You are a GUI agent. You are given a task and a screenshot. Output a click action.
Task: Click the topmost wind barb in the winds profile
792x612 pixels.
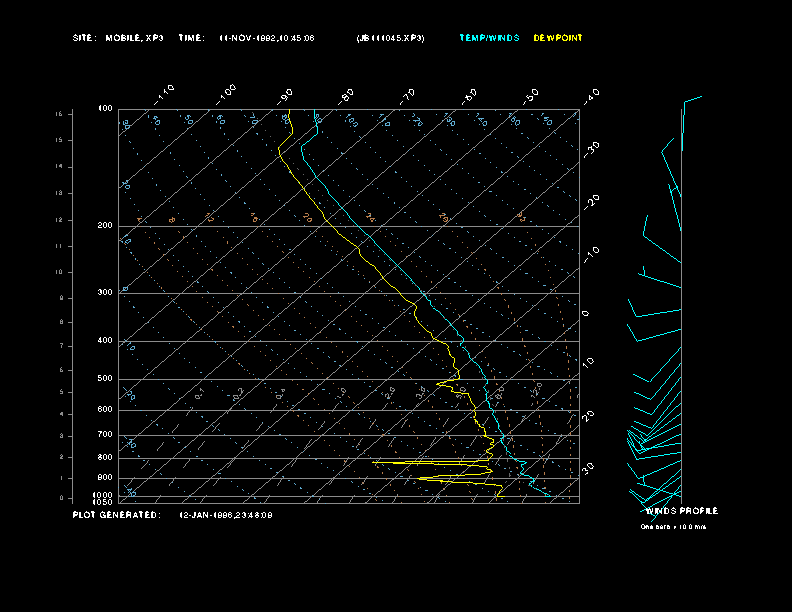[x=692, y=99]
